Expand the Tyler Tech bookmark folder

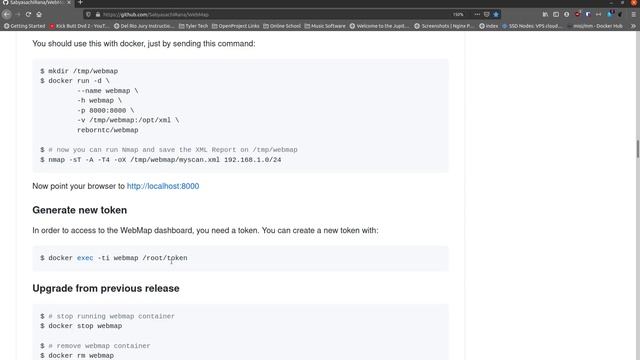(193, 26)
